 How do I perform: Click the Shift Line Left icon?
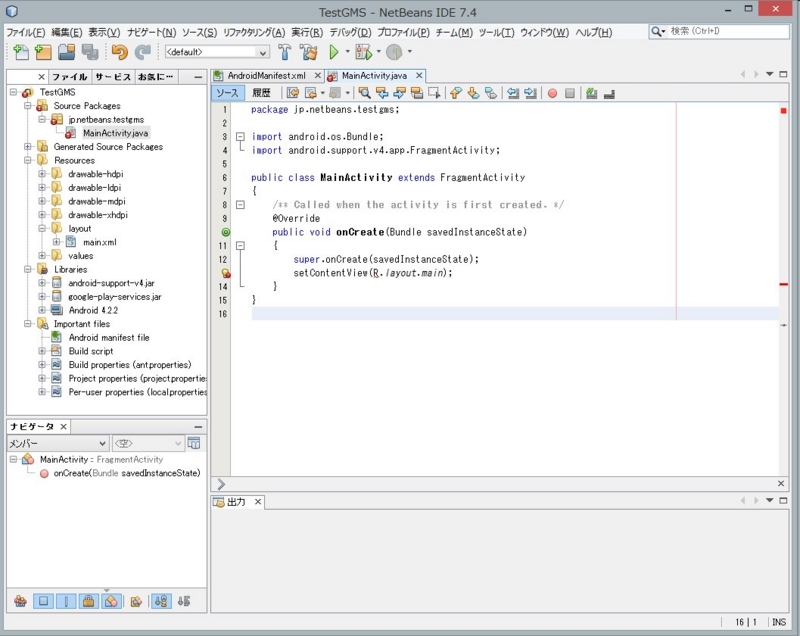point(513,93)
